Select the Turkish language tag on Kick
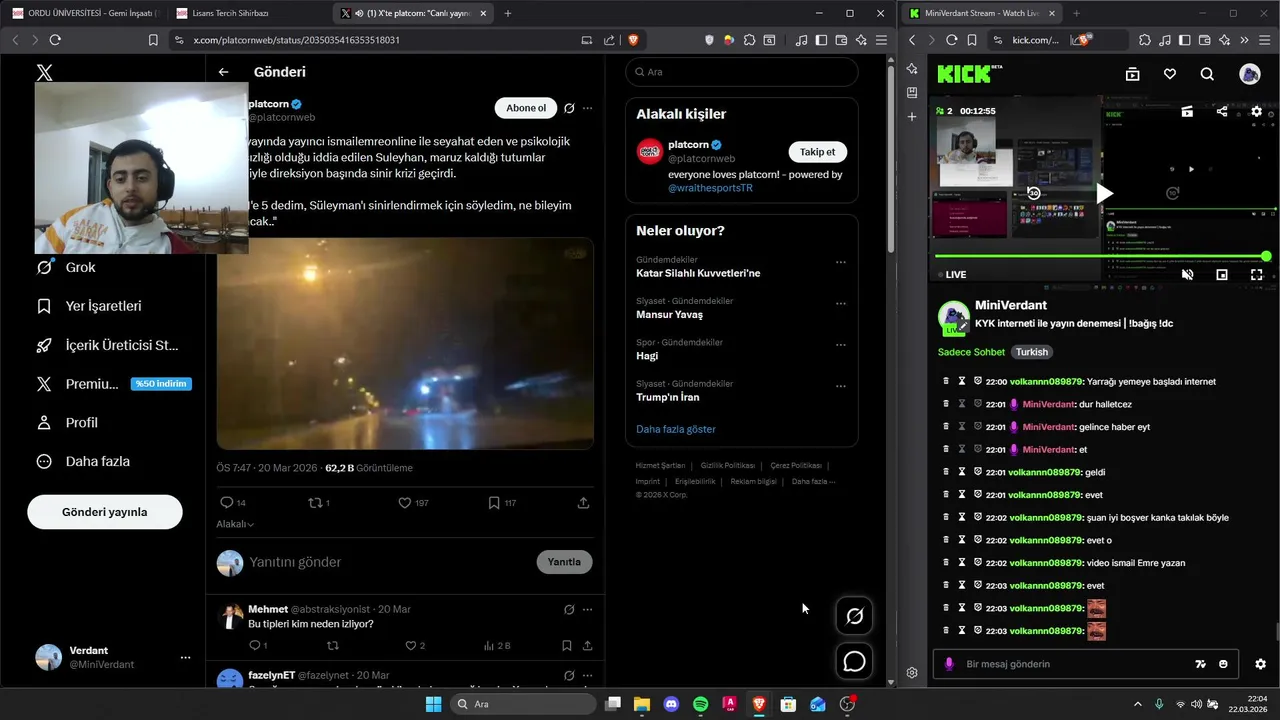 [1032, 352]
